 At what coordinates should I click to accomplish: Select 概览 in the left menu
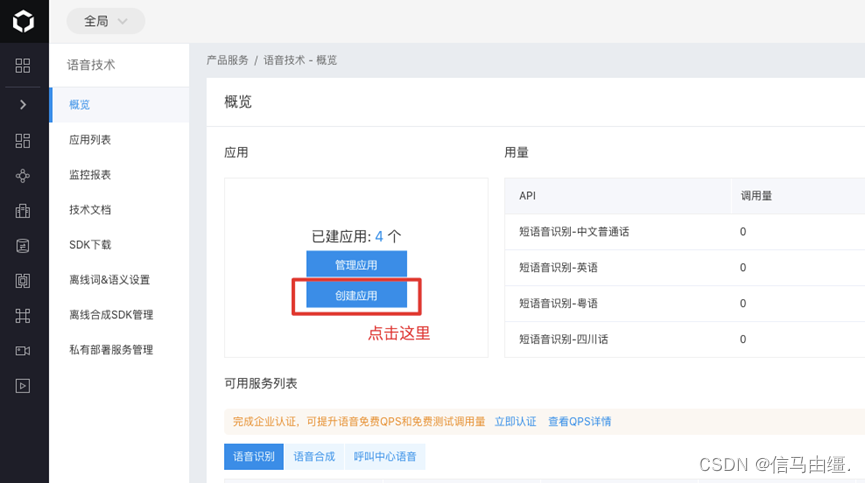tap(119, 105)
